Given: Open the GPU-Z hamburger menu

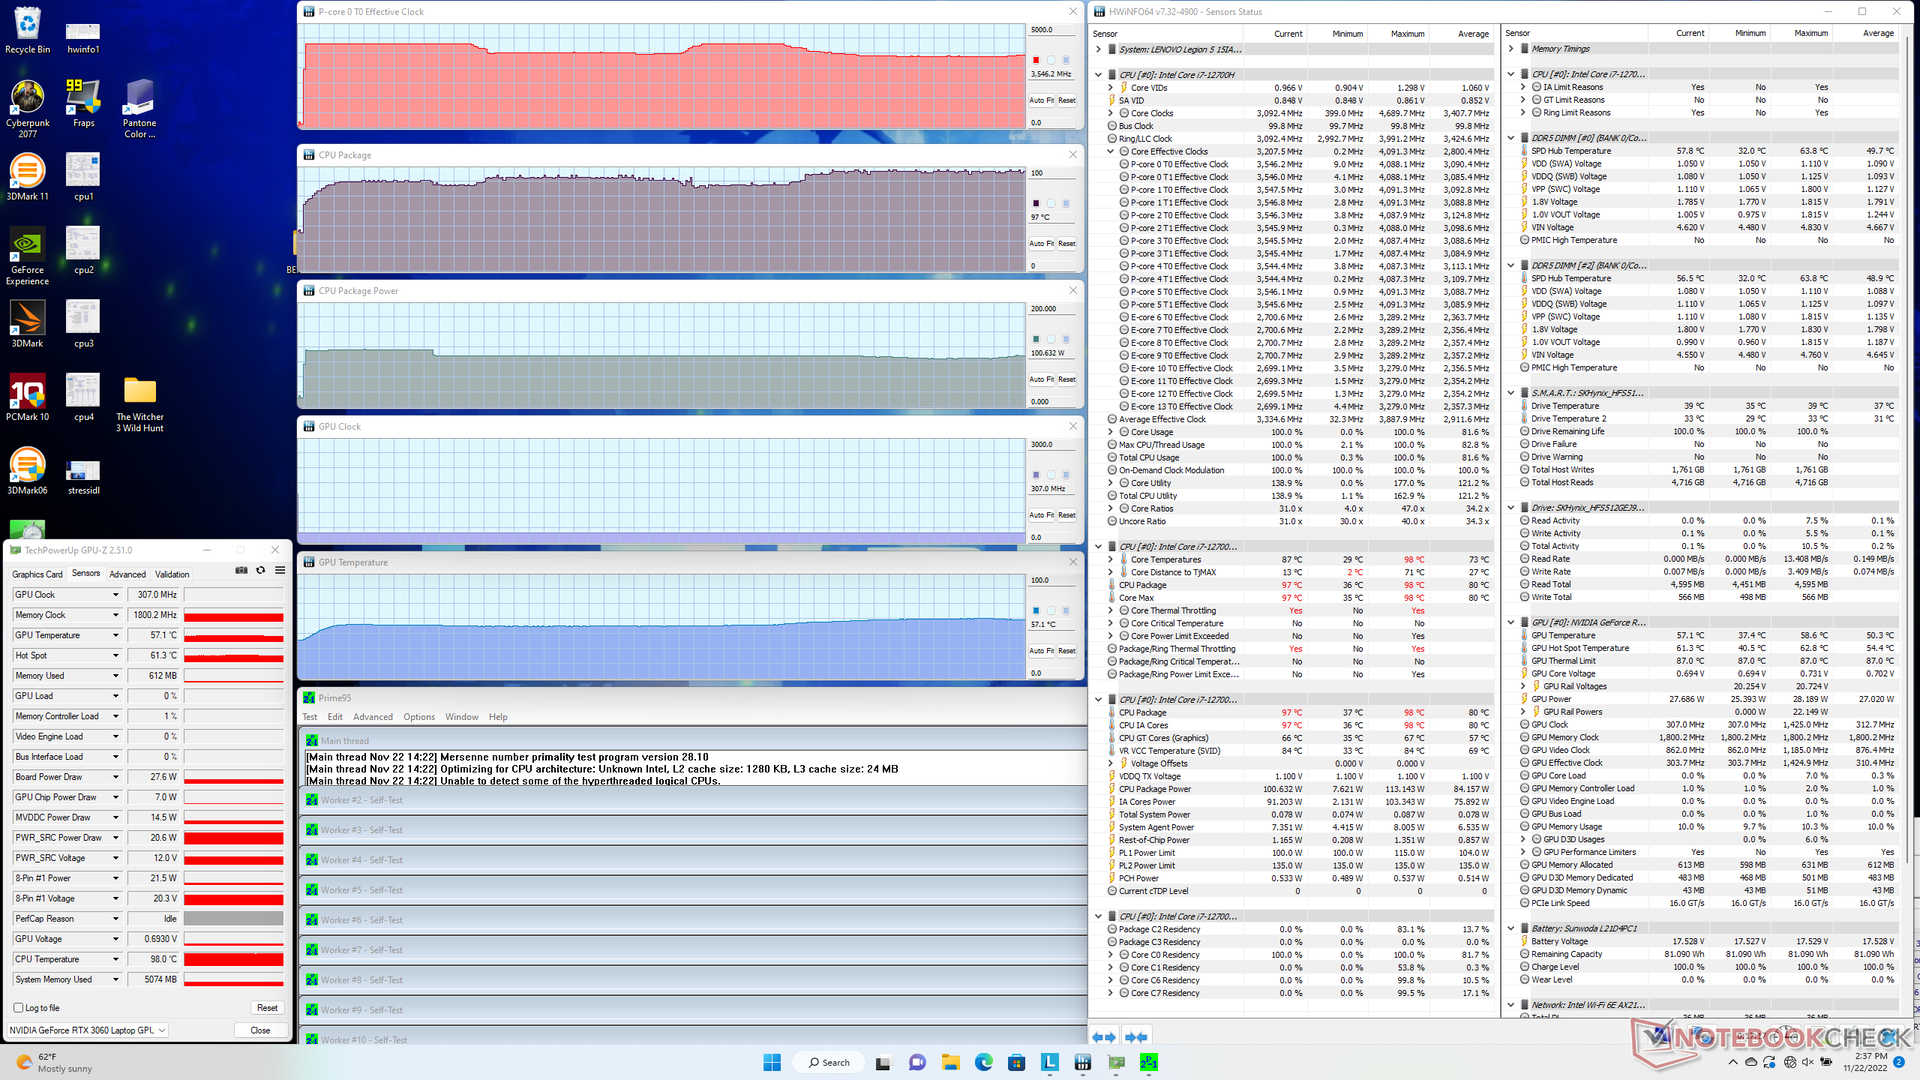Looking at the screenshot, I should 280,570.
